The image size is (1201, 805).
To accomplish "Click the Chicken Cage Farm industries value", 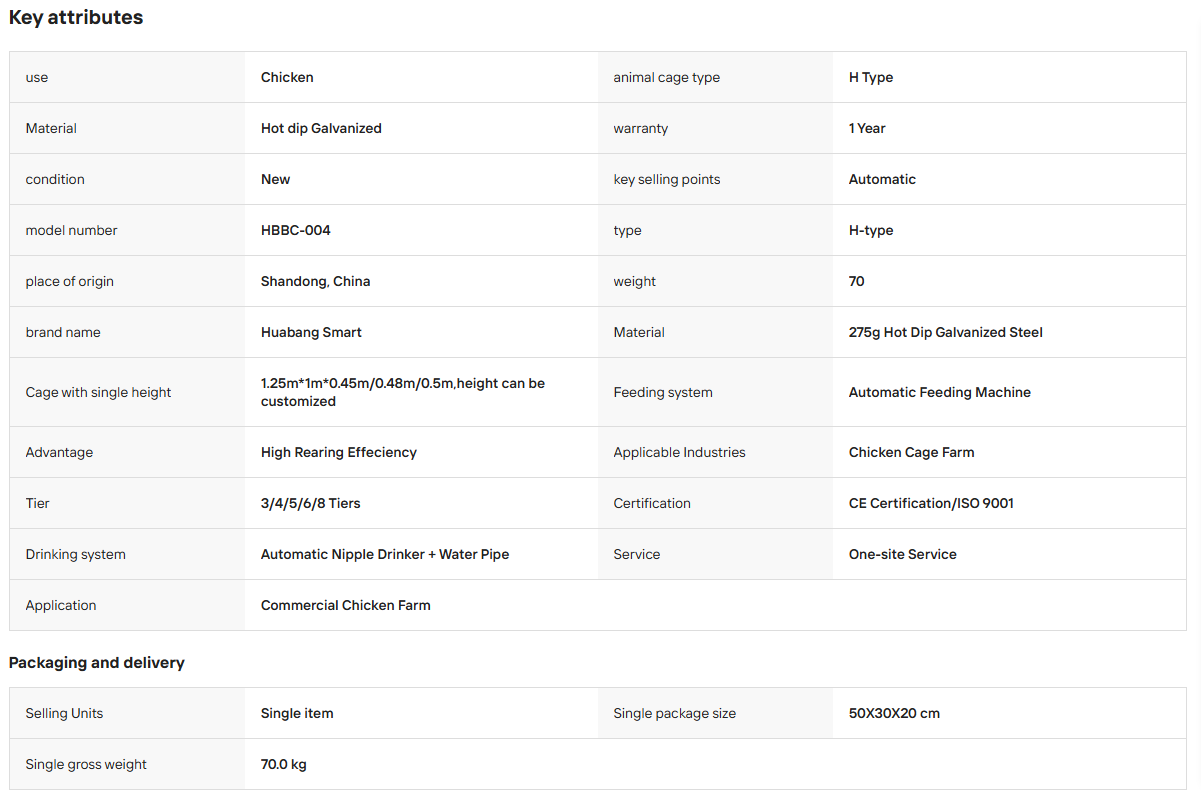I will (912, 452).
